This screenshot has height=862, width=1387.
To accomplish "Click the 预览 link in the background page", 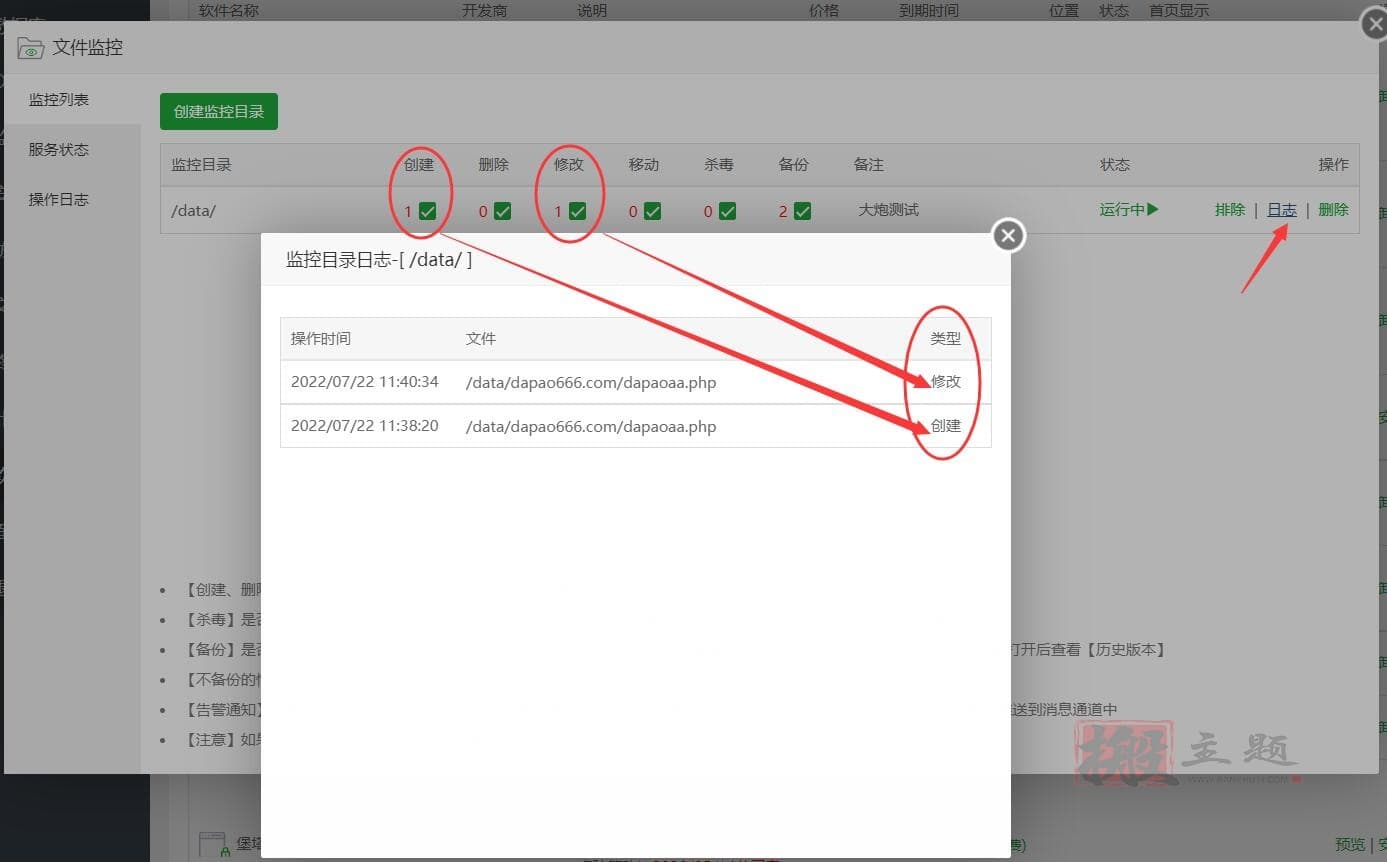I will [1350, 844].
